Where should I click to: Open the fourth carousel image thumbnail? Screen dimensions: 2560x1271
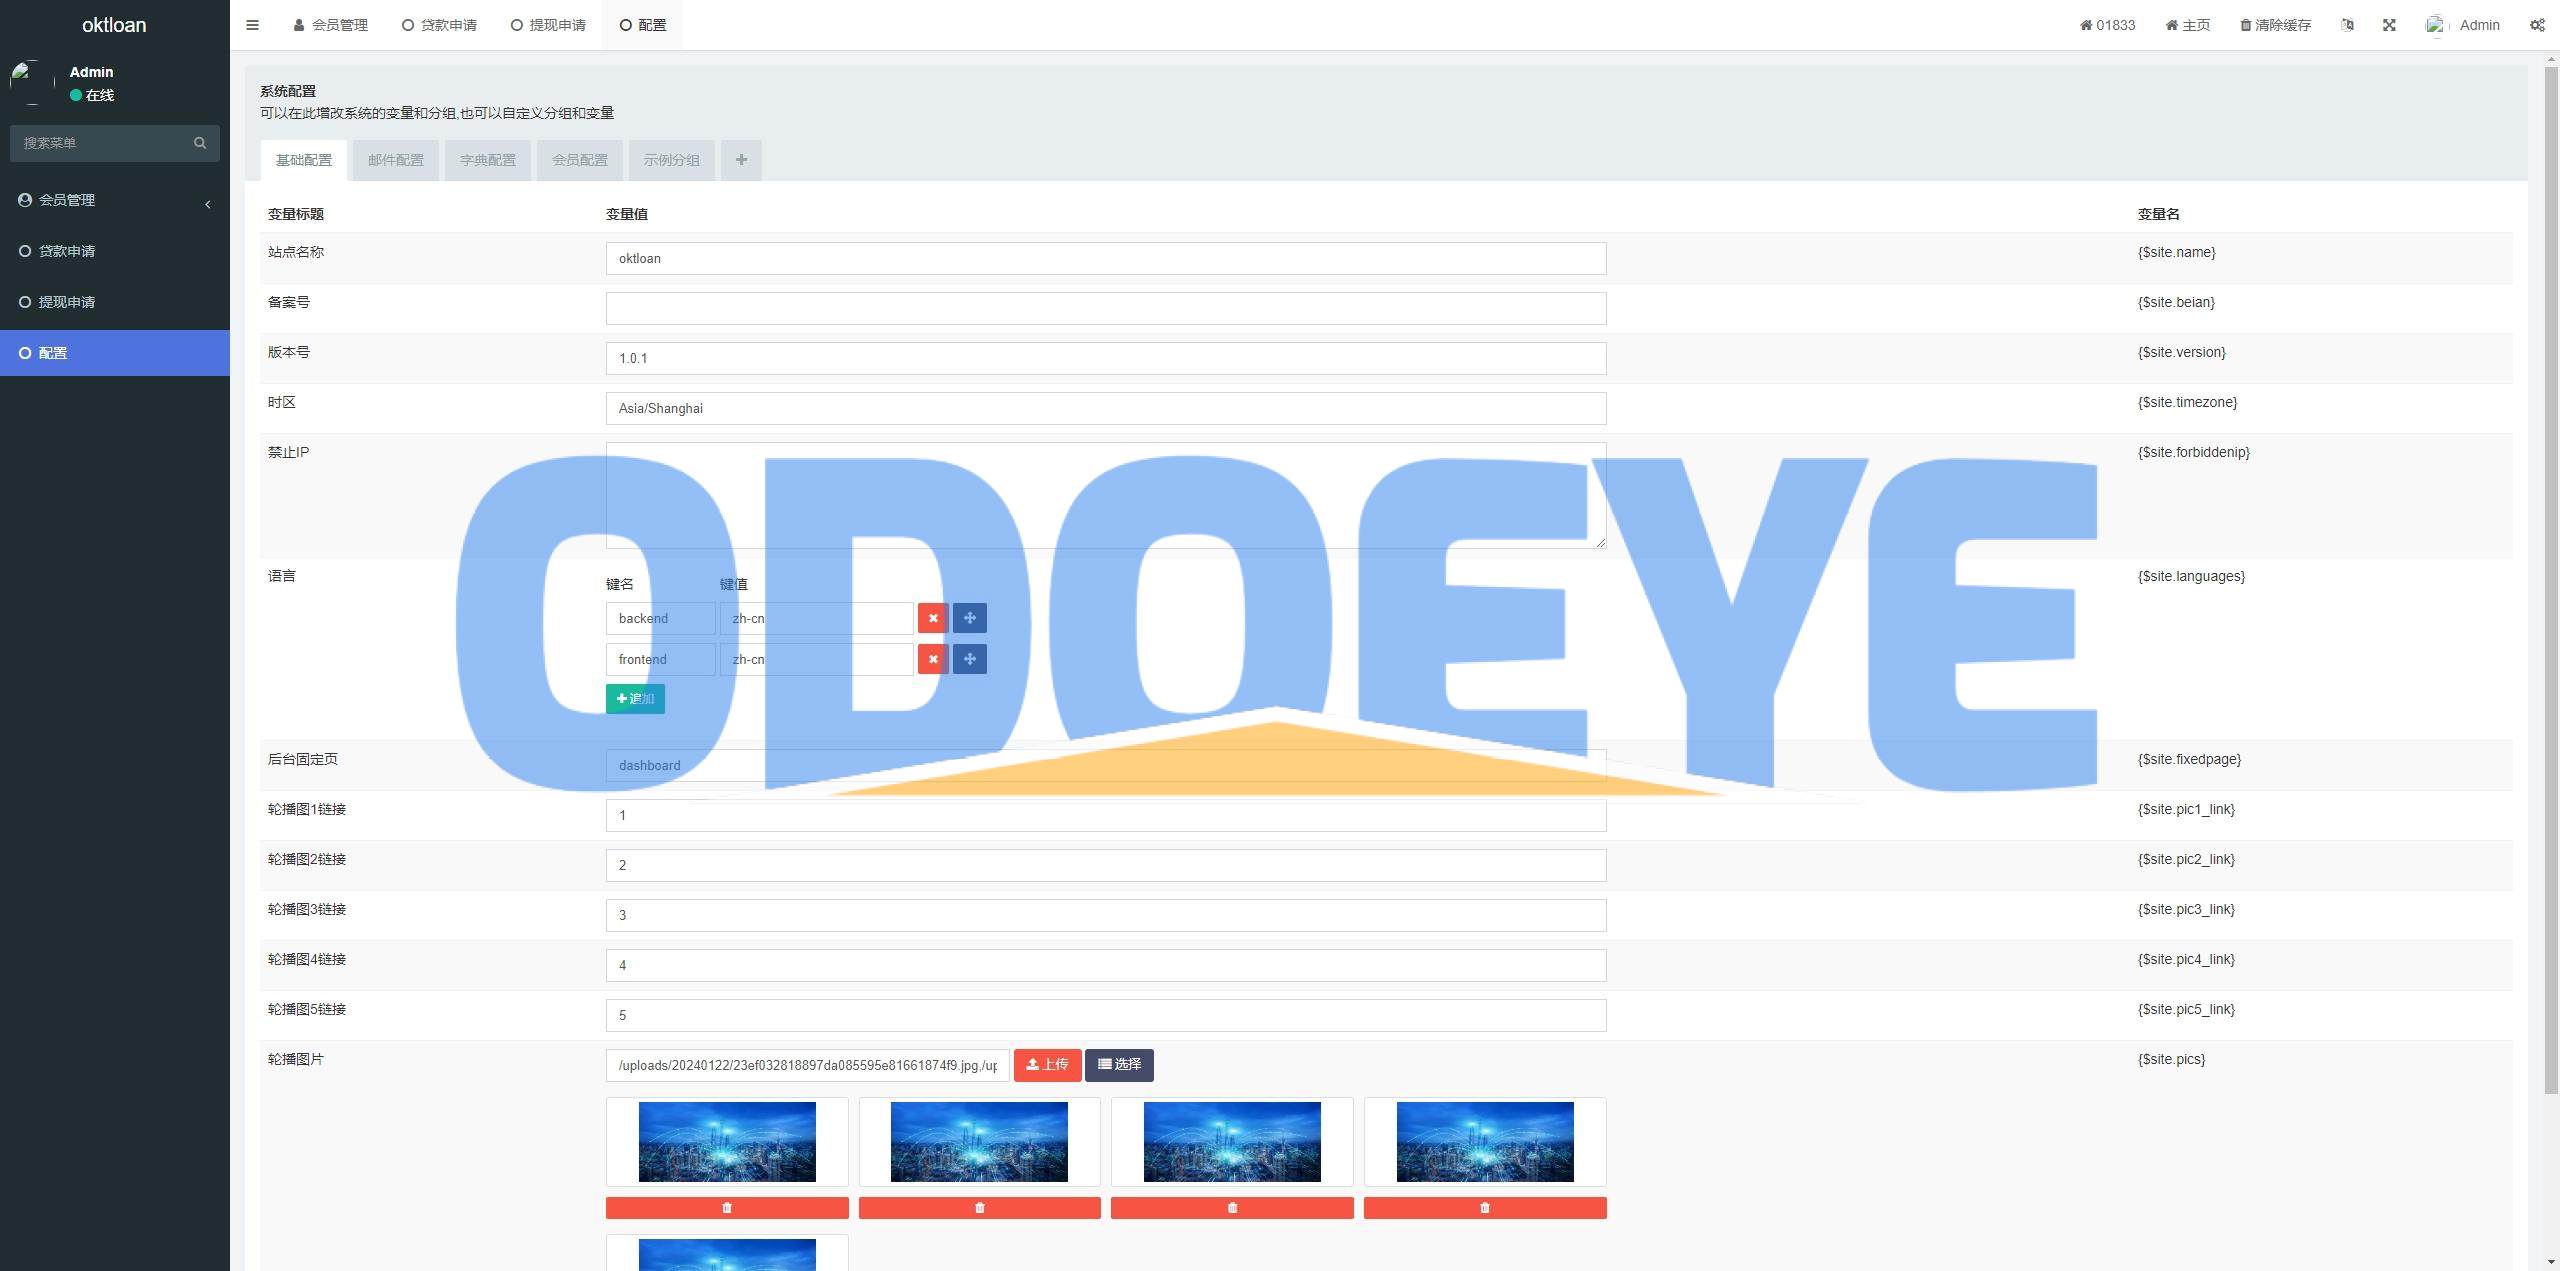tap(1485, 1142)
